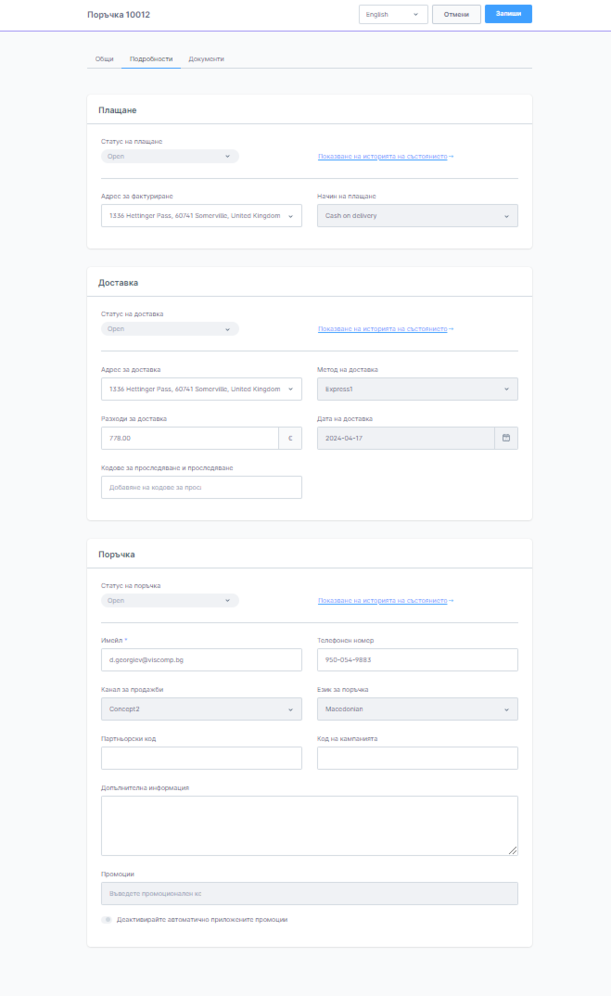Screen dimensions: 611x996
Task: Click the Отмени cancel button
Action: pos(456,14)
